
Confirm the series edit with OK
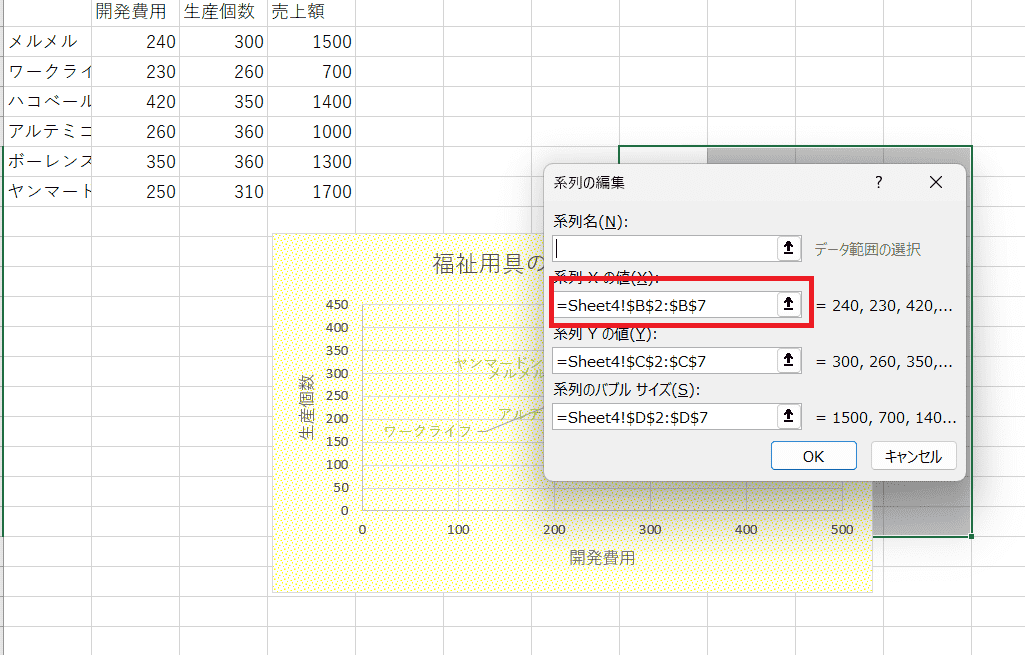click(x=813, y=456)
